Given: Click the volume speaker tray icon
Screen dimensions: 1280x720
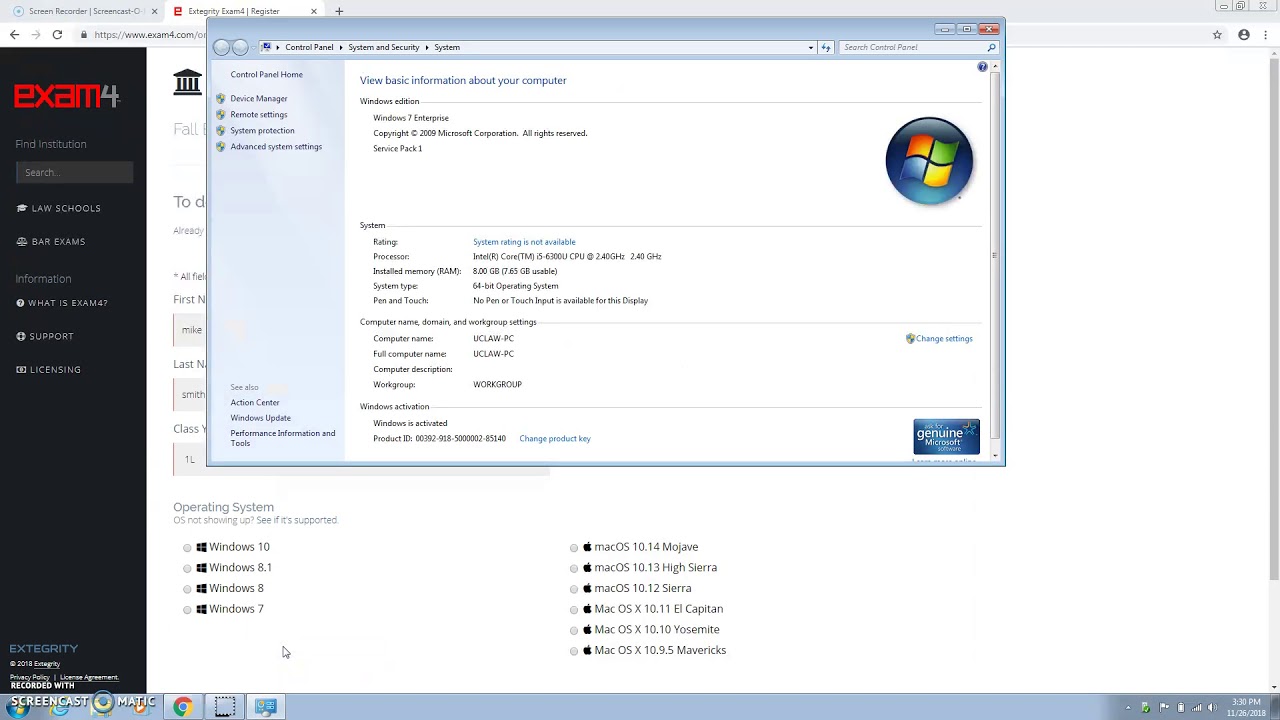Looking at the screenshot, I should (1213, 708).
